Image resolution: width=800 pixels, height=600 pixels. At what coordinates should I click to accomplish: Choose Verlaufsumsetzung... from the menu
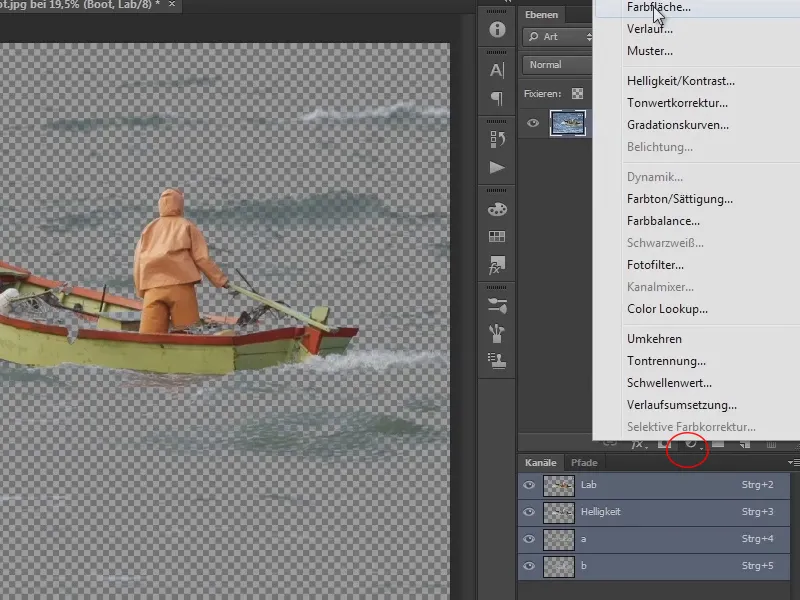(682, 405)
